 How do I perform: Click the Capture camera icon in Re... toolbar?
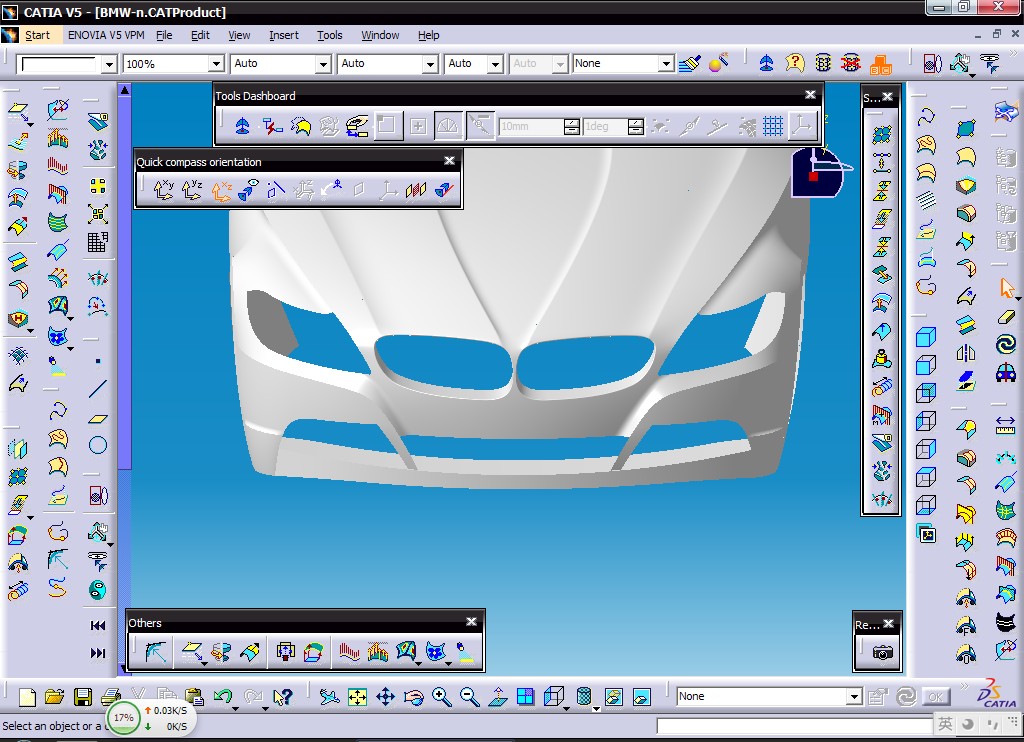[882, 652]
